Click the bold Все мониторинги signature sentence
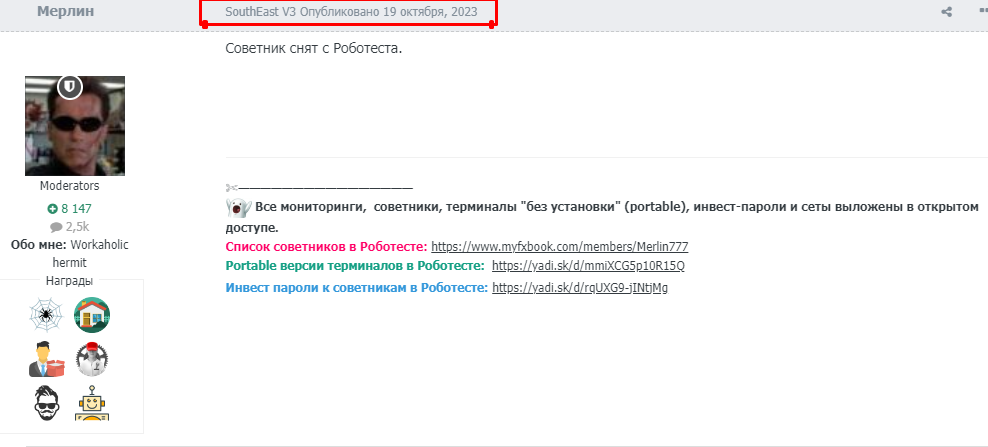Image resolution: width=988 pixels, height=447 pixels. coord(602,217)
